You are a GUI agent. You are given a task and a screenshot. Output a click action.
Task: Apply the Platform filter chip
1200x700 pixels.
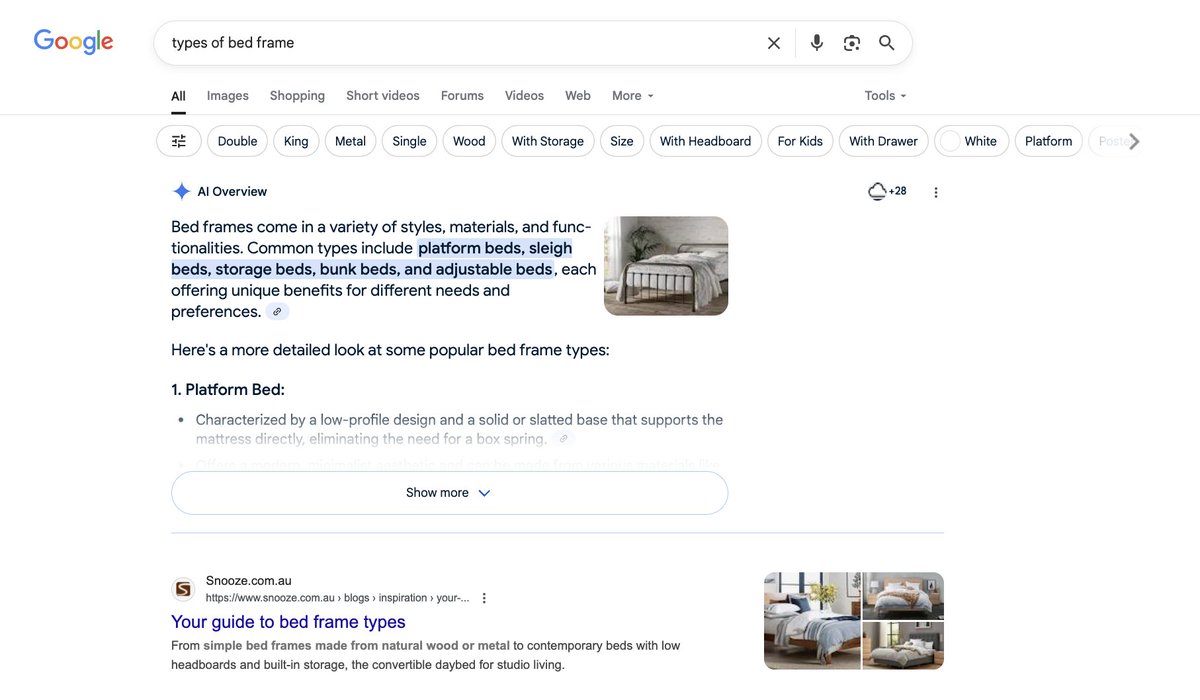1048,141
